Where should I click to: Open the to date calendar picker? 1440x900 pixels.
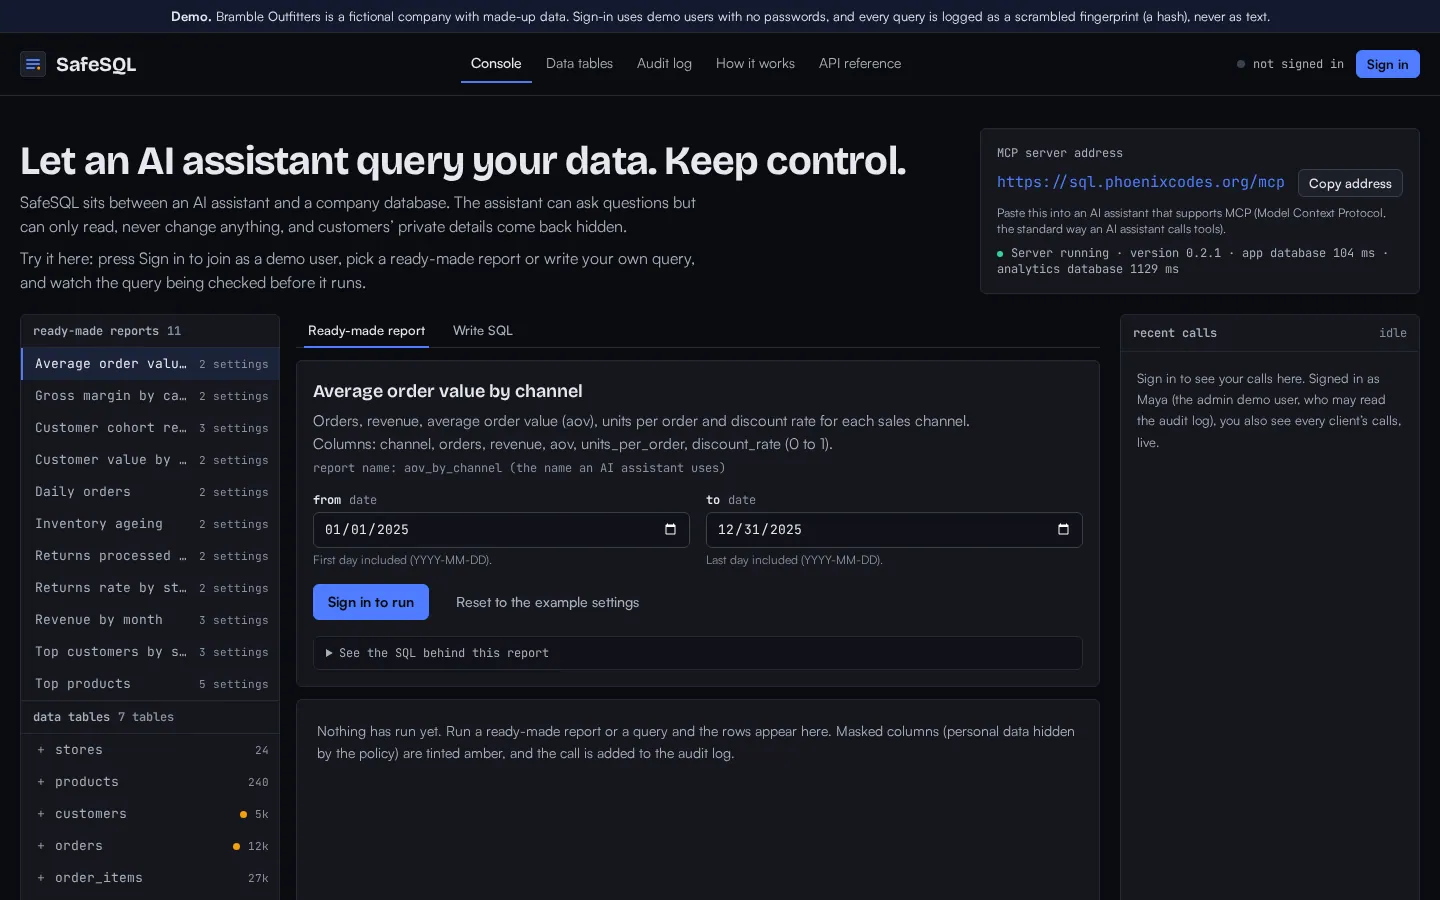[x=1063, y=530]
